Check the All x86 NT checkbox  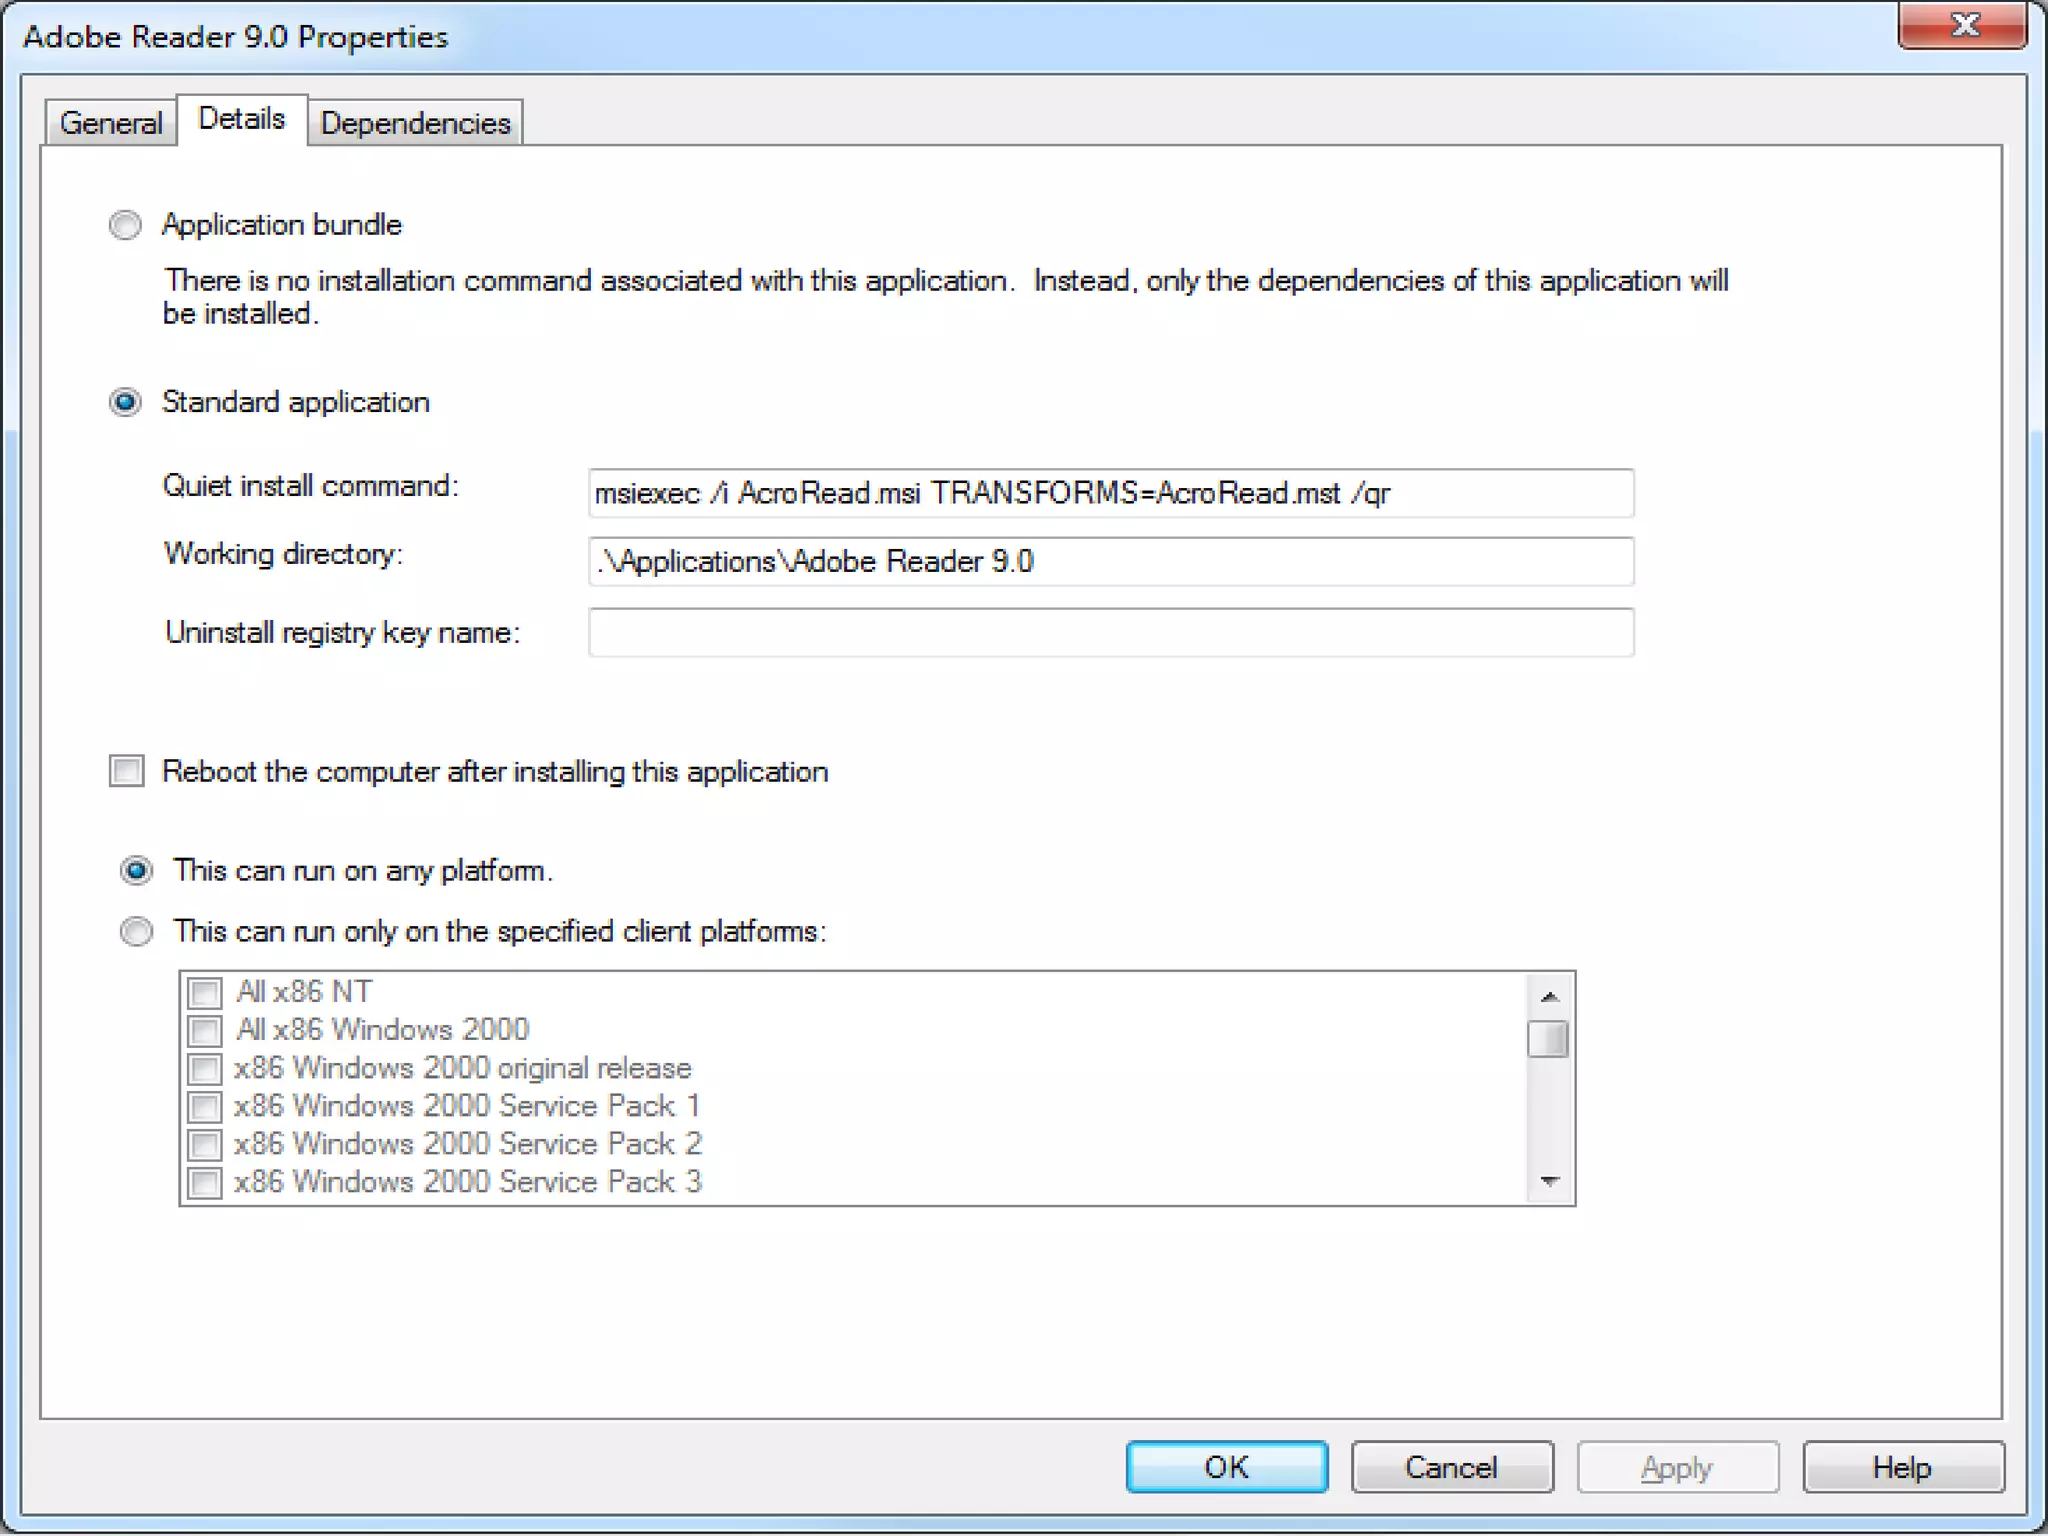pyautogui.click(x=205, y=992)
